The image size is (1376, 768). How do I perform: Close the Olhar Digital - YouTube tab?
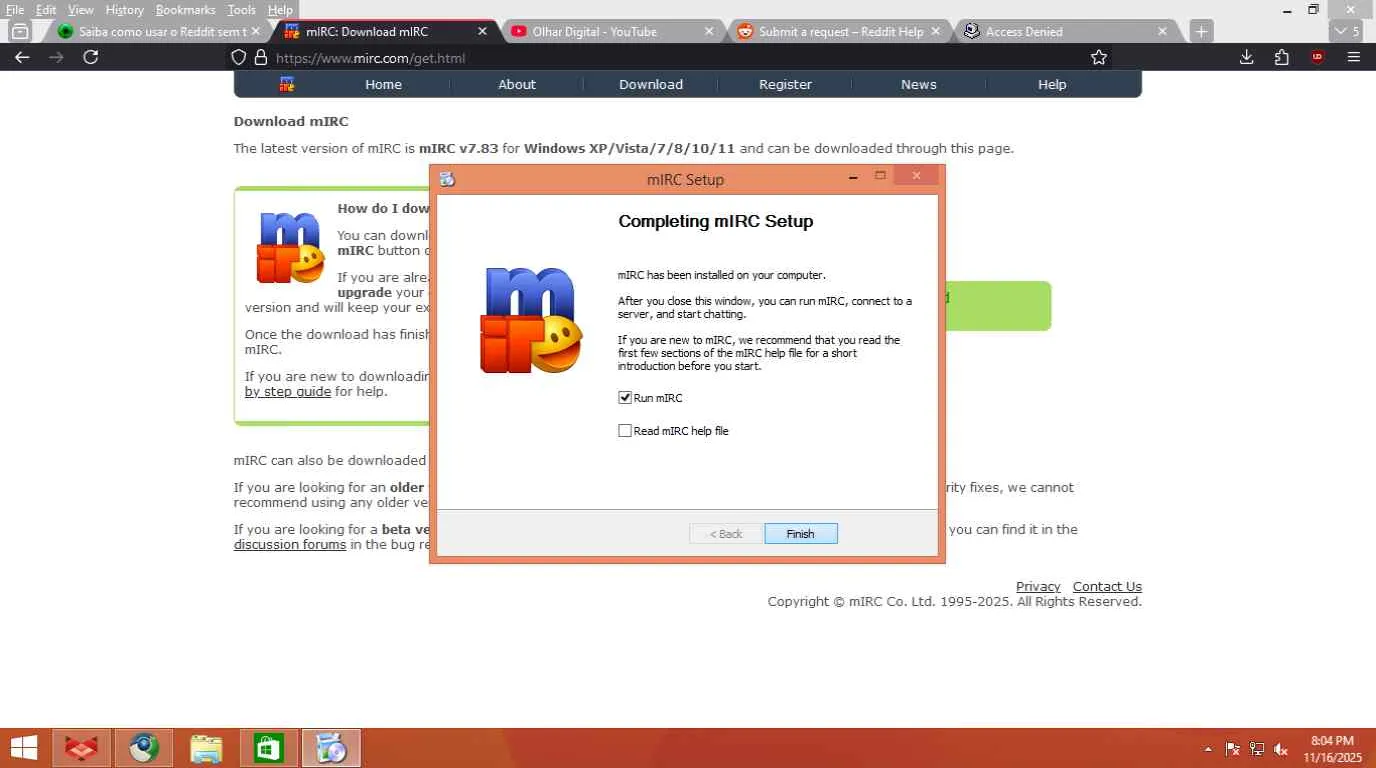(709, 31)
